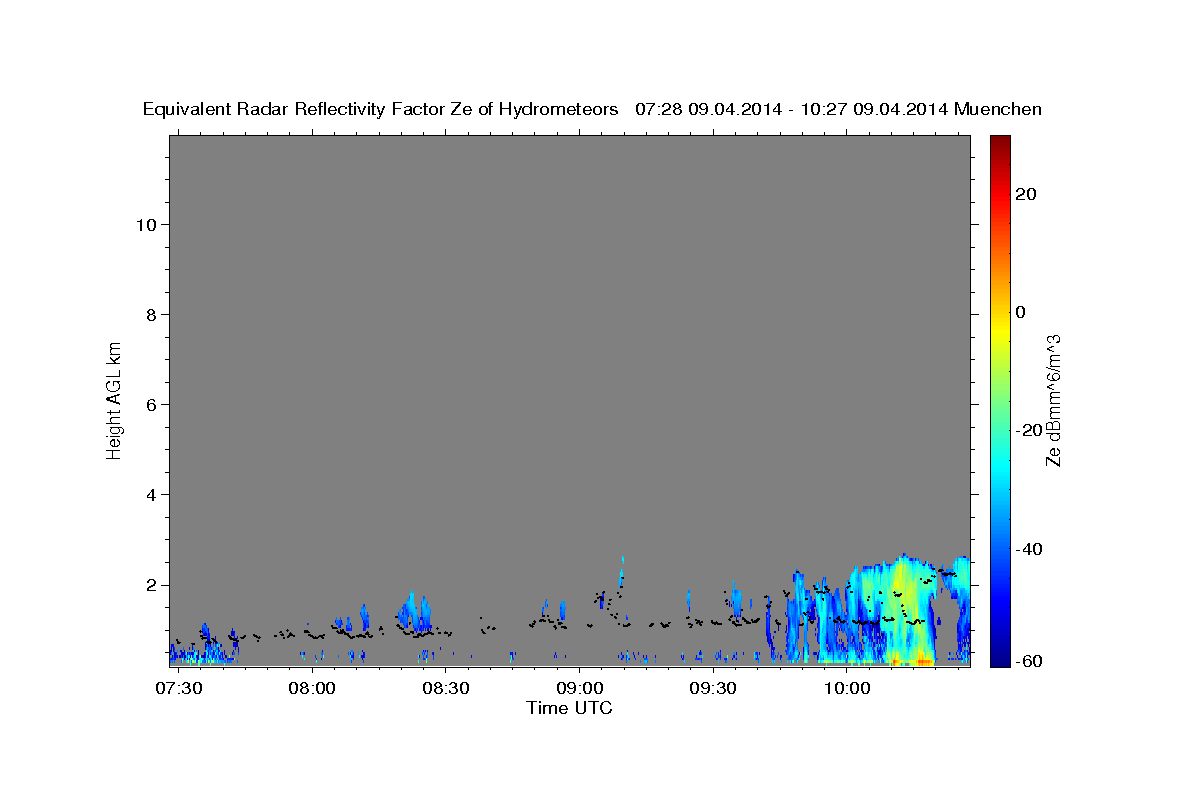Click the height tick label 2
Image resolution: width=1200 pixels, height=800 pixels.
[x=153, y=585]
